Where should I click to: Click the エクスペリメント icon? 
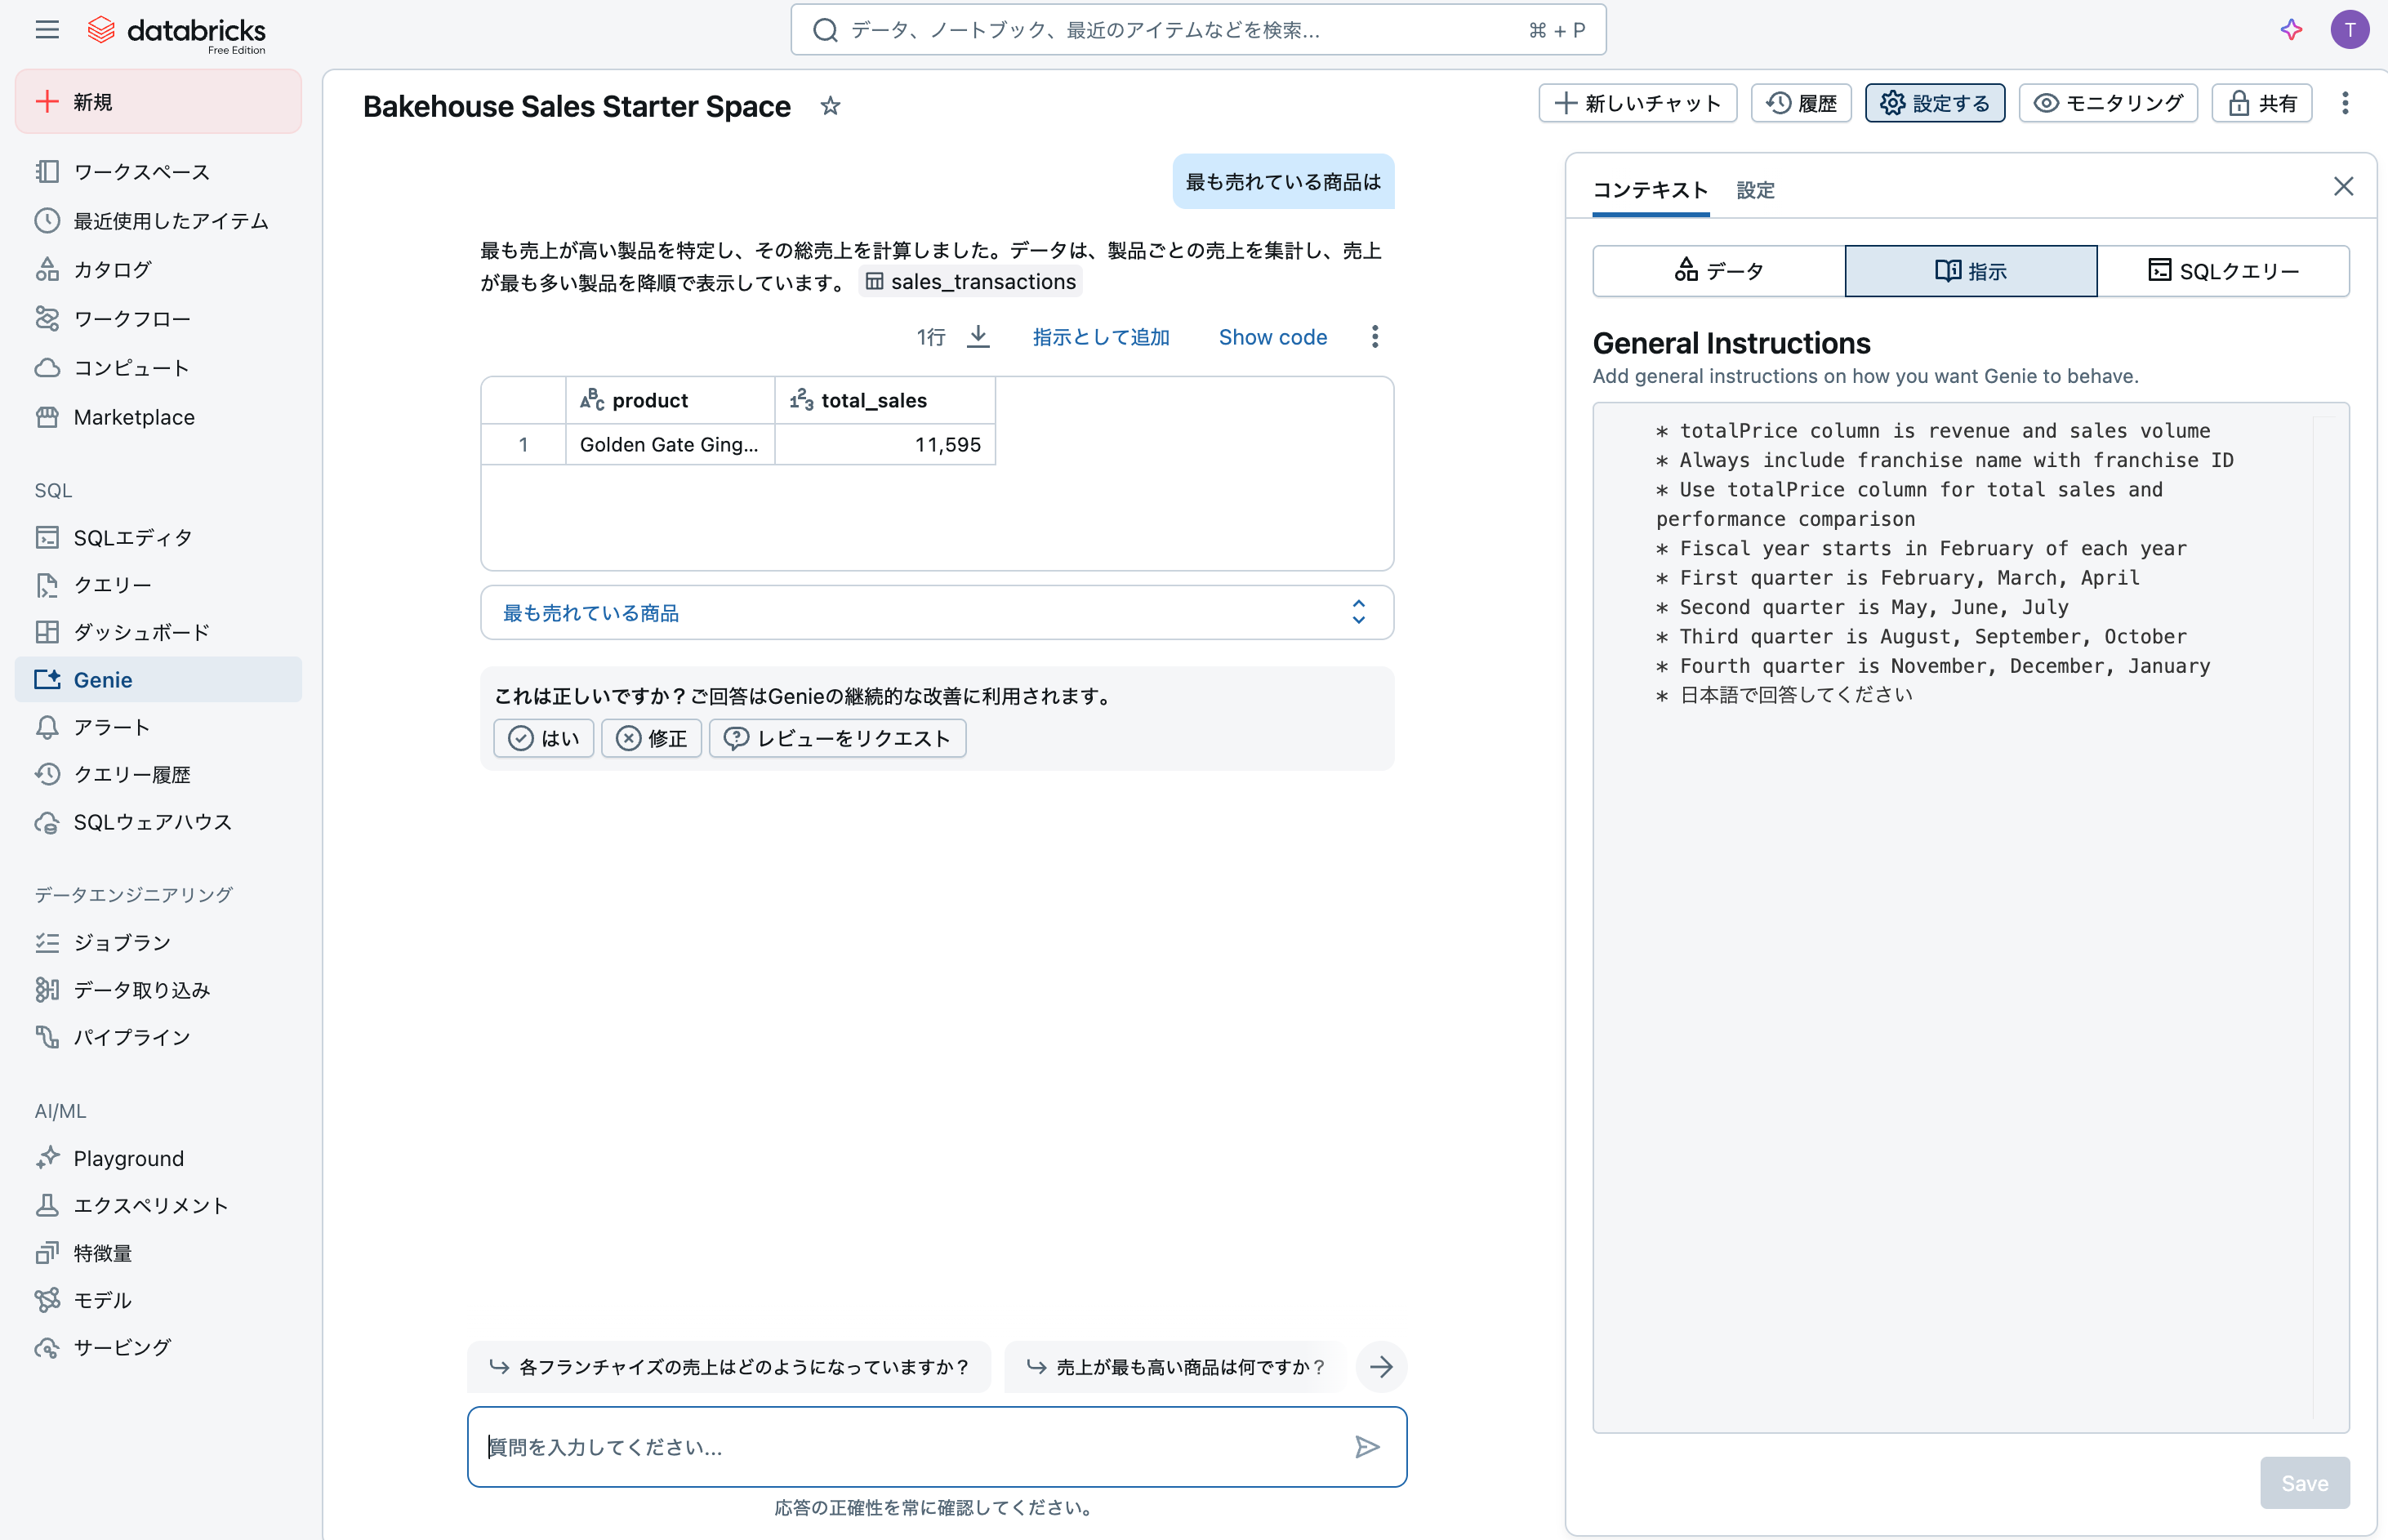pyautogui.click(x=47, y=1205)
